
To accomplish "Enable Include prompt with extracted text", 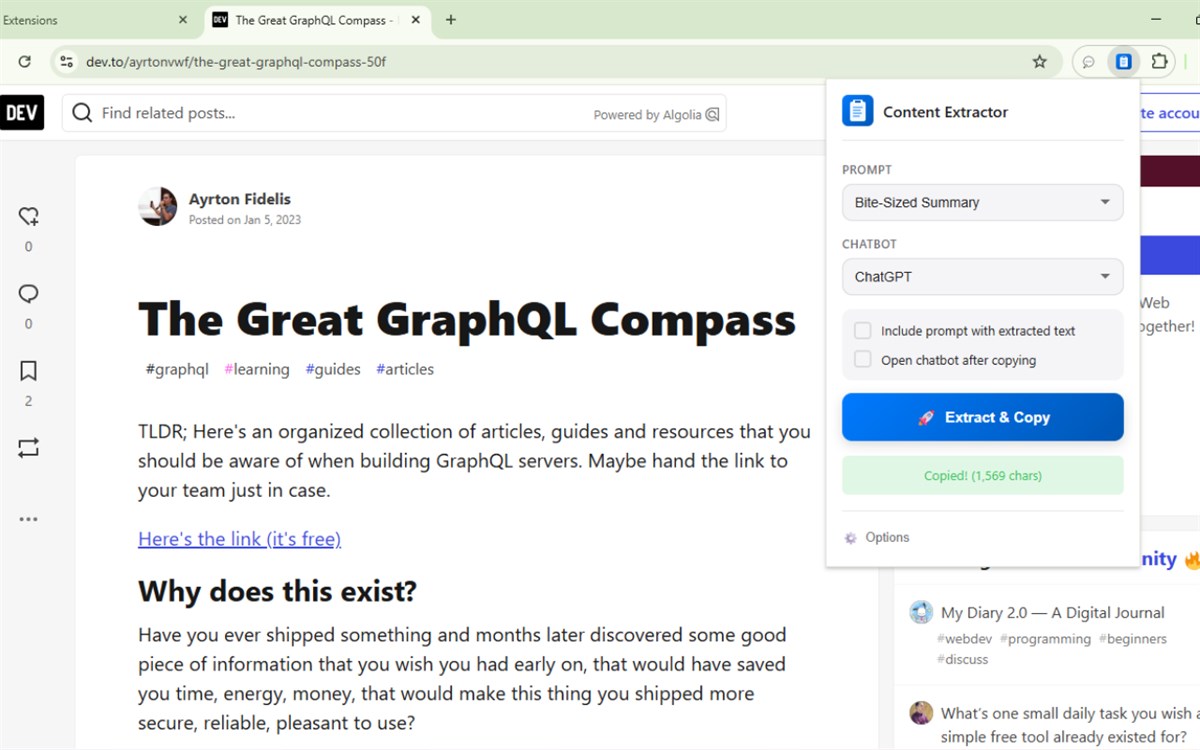I will click(x=862, y=331).
